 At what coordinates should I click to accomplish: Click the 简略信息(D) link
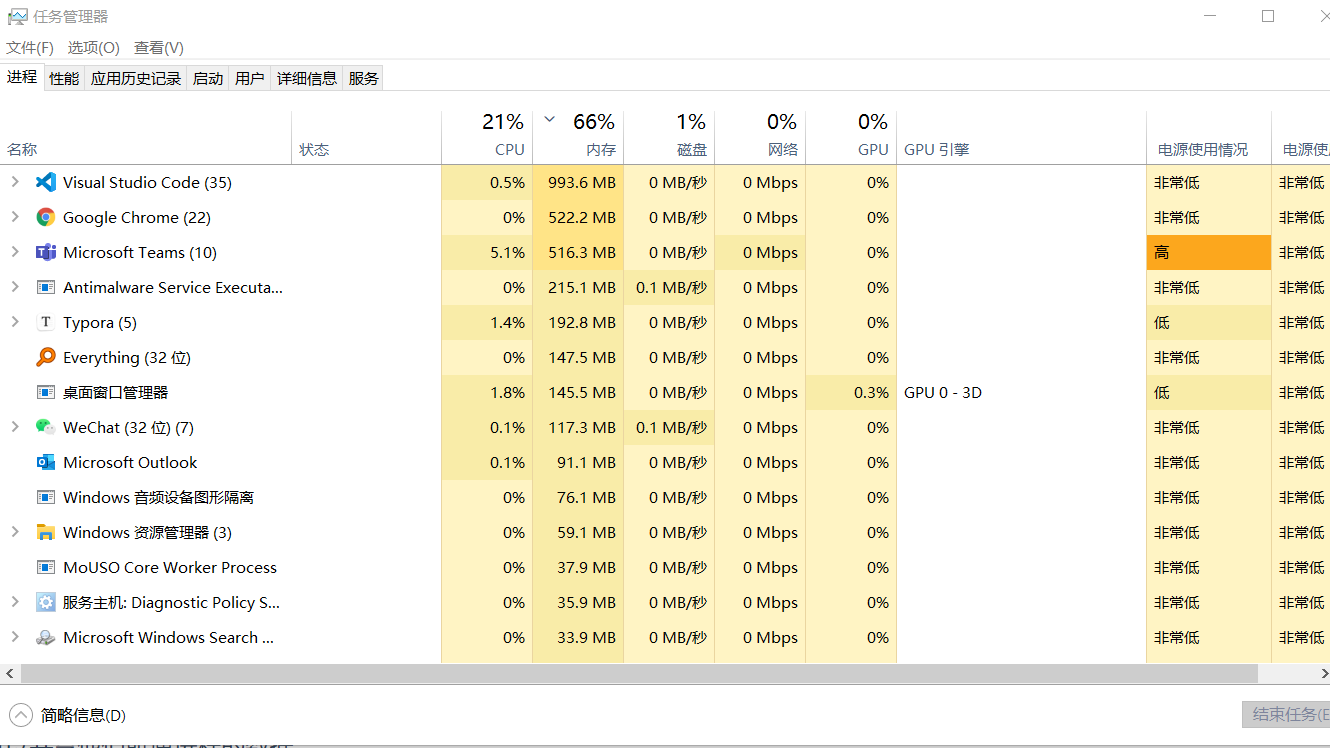tap(83, 715)
